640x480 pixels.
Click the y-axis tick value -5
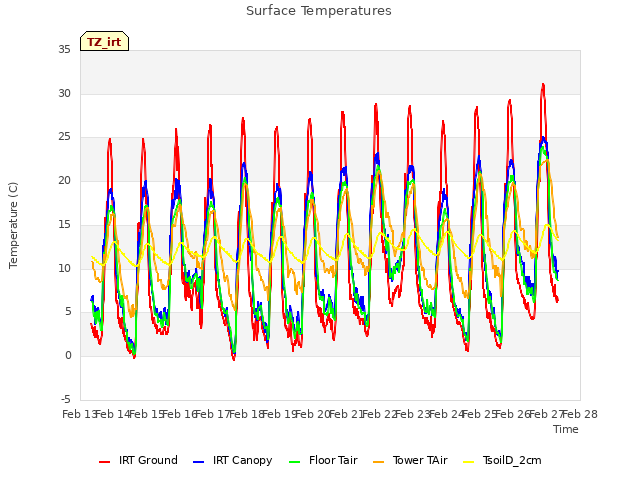tap(66, 399)
